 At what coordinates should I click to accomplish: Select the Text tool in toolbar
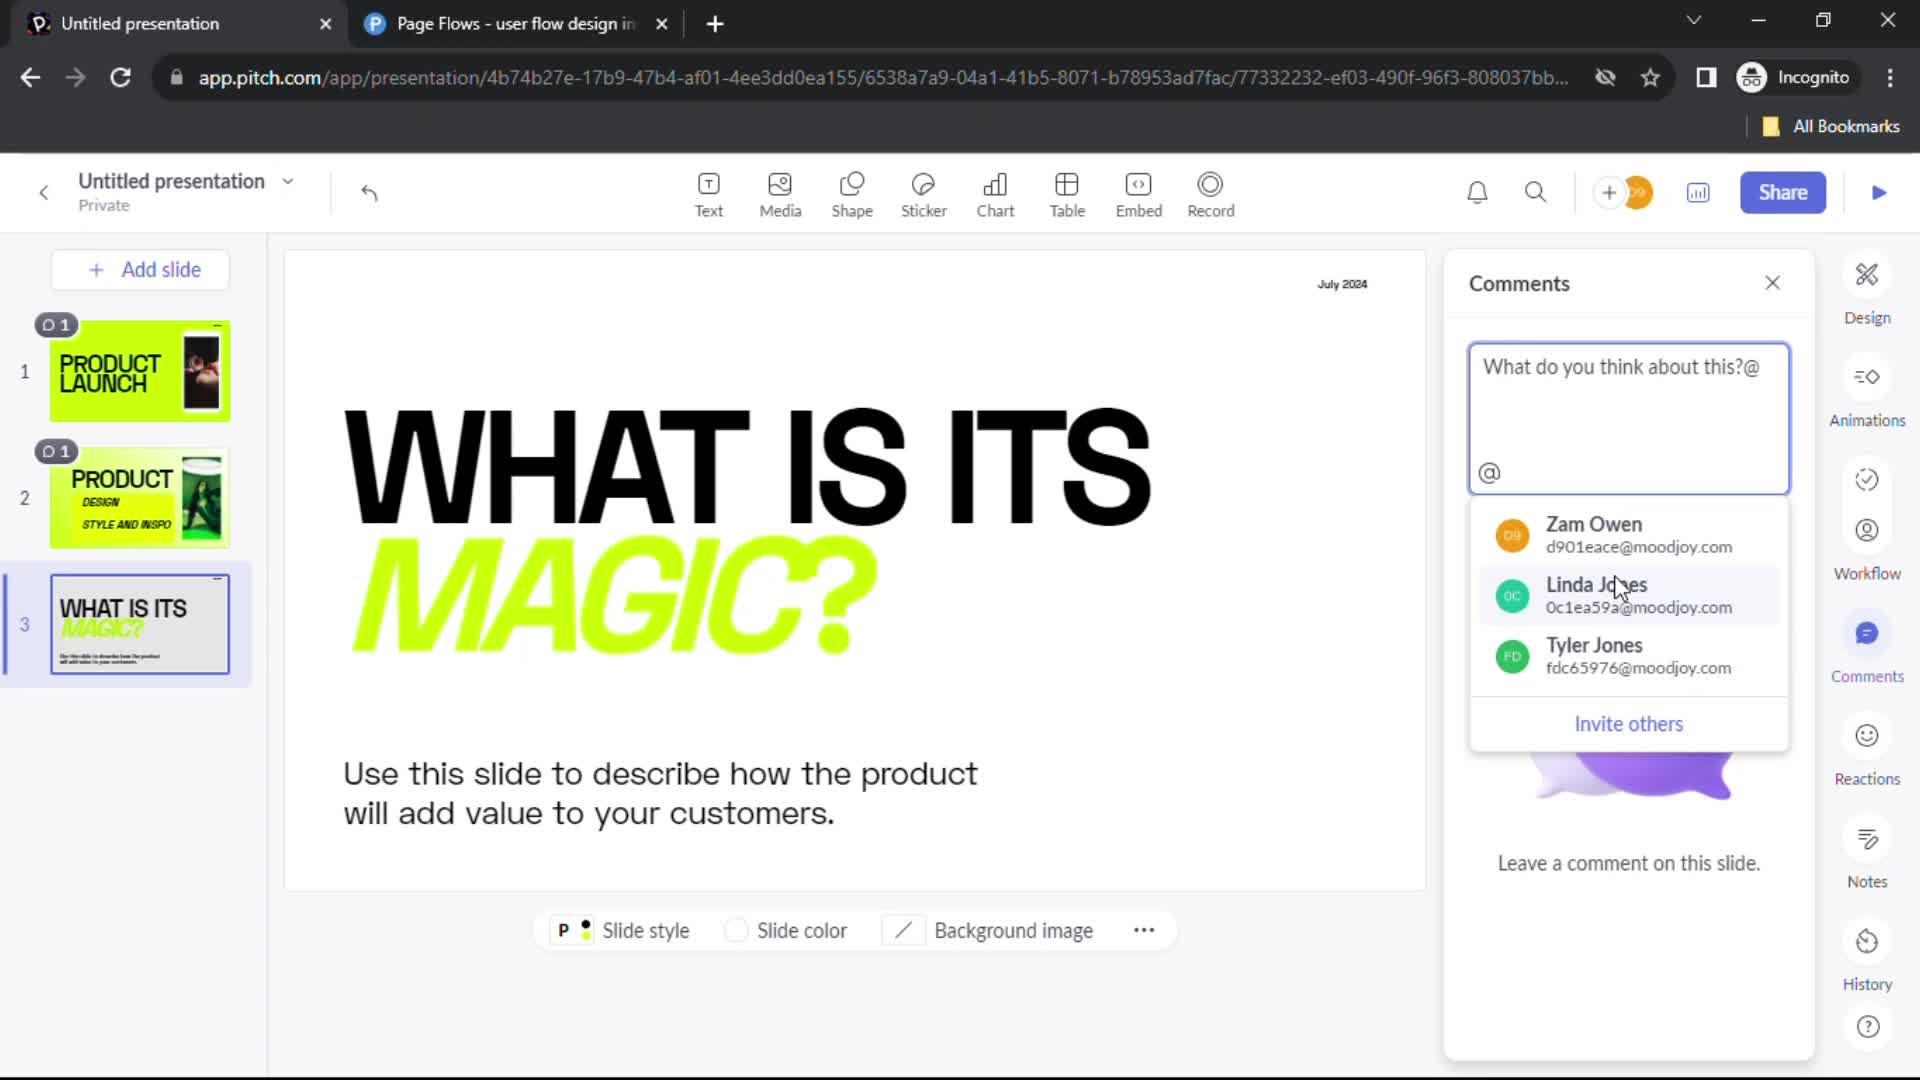coord(708,193)
